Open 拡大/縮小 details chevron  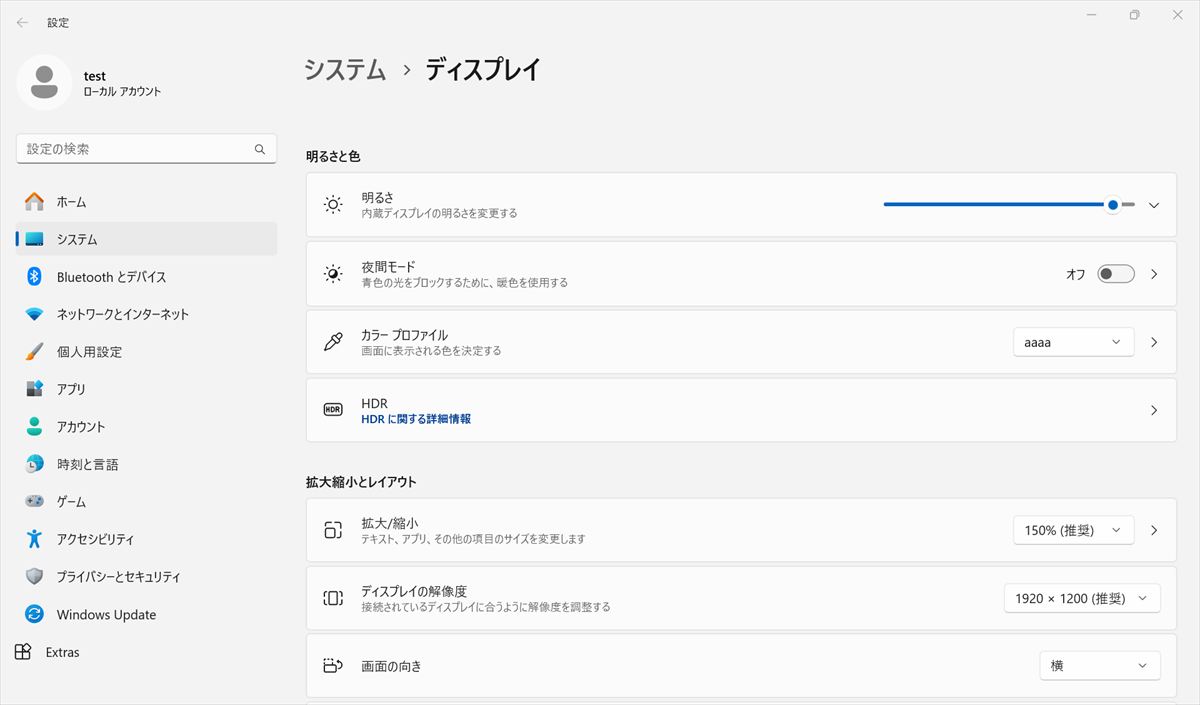1154,530
